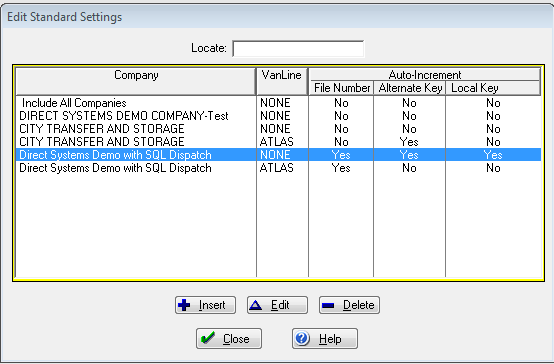Click the Local Key column header
554x364 pixels.
click(x=493, y=88)
